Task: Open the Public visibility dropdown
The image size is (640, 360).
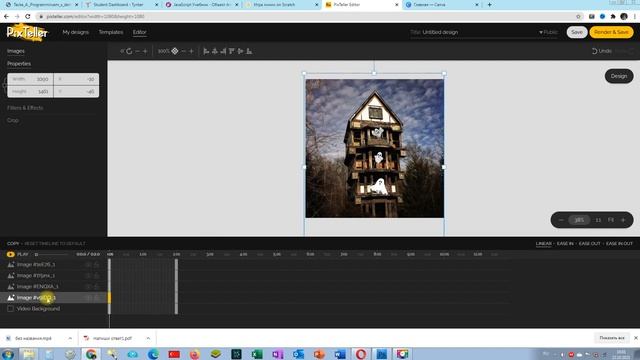Action: tap(548, 32)
